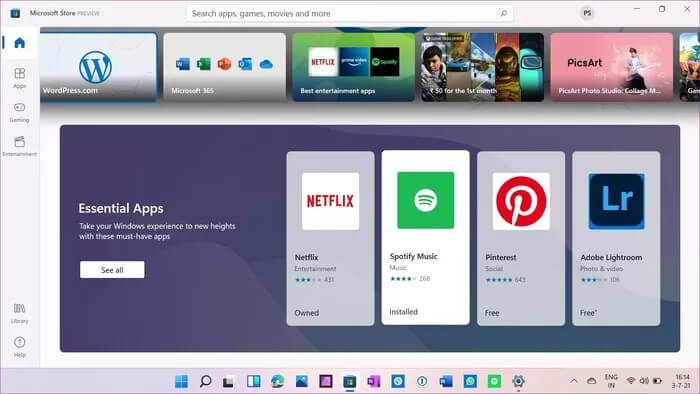Open the volume speaker tray icon

pyautogui.click(x=644, y=381)
